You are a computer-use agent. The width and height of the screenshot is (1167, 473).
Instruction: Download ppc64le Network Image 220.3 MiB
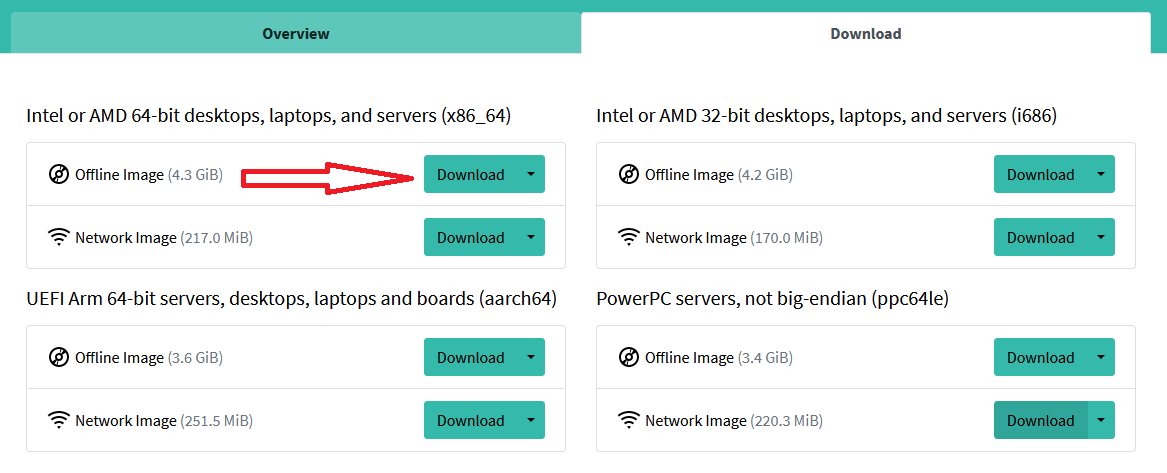click(1040, 421)
